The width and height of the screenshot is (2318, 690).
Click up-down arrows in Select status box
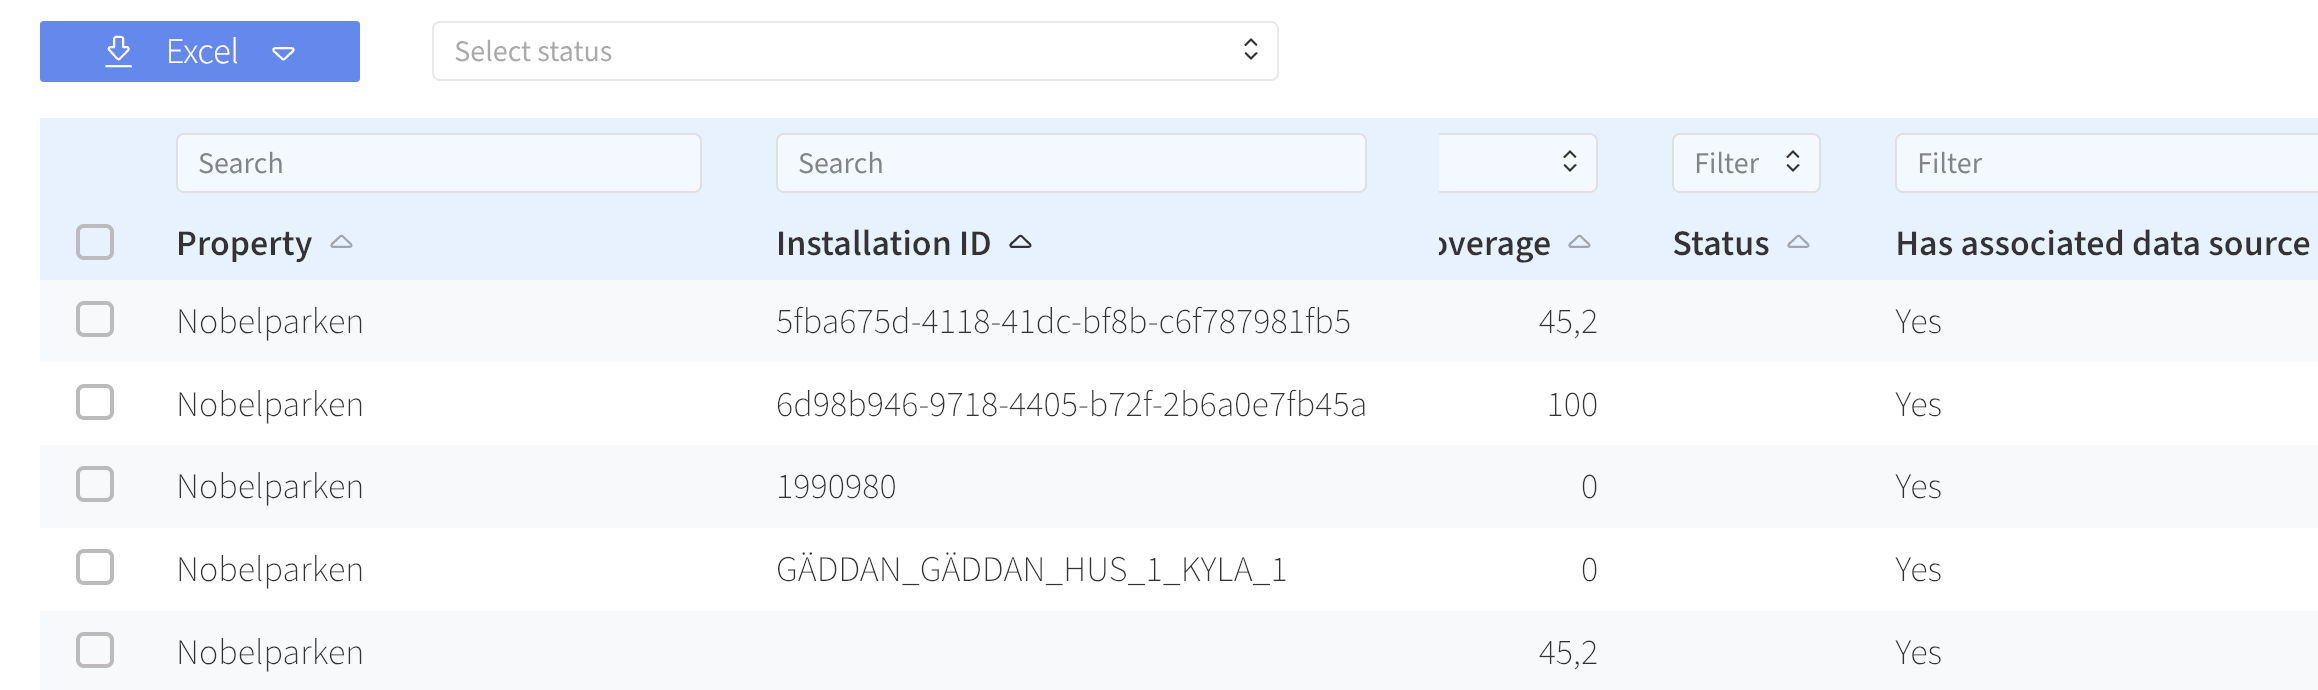pyautogui.click(x=1250, y=50)
